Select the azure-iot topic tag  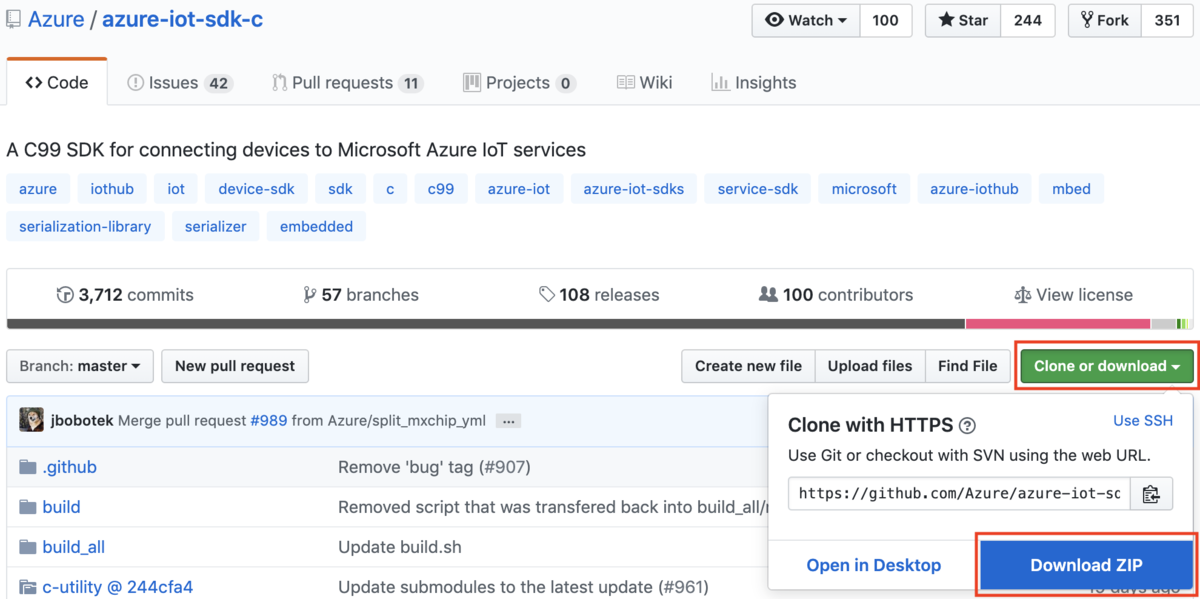tap(518, 189)
